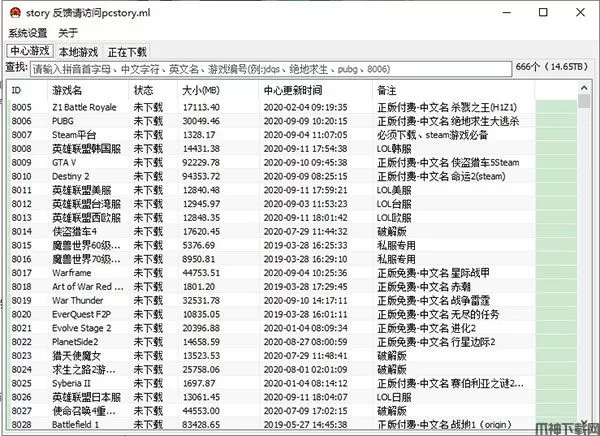Click 未下载 status in the 8020 row
The image size is (600, 436).
pos(148,314)
